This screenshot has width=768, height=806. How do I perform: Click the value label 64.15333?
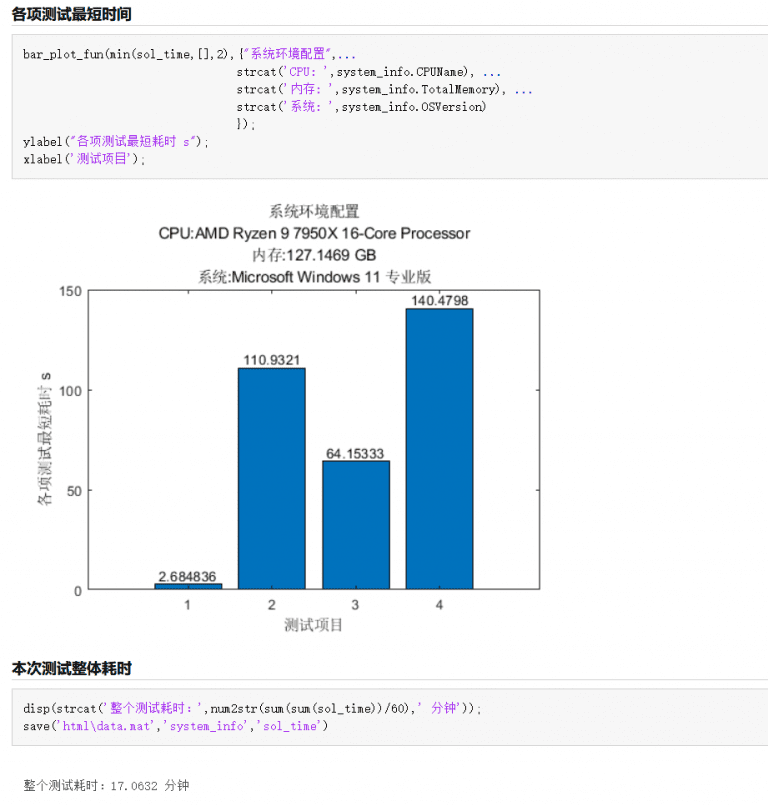tap(355, 454)
